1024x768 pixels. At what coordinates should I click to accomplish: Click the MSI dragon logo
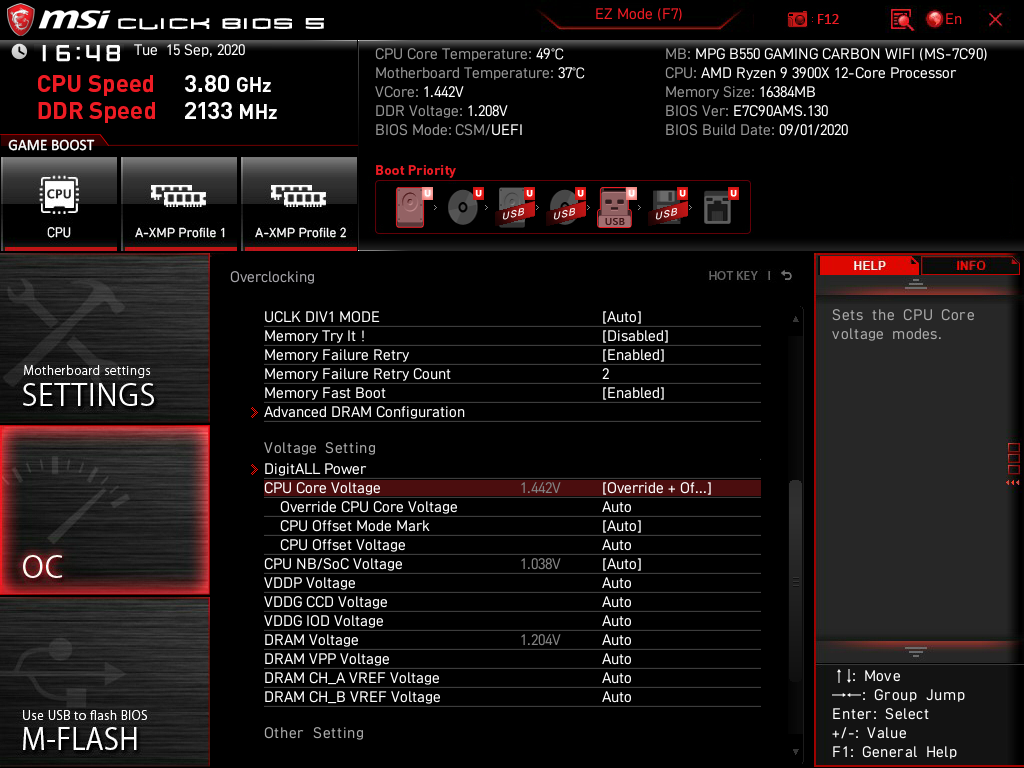[x=20, y=20]
